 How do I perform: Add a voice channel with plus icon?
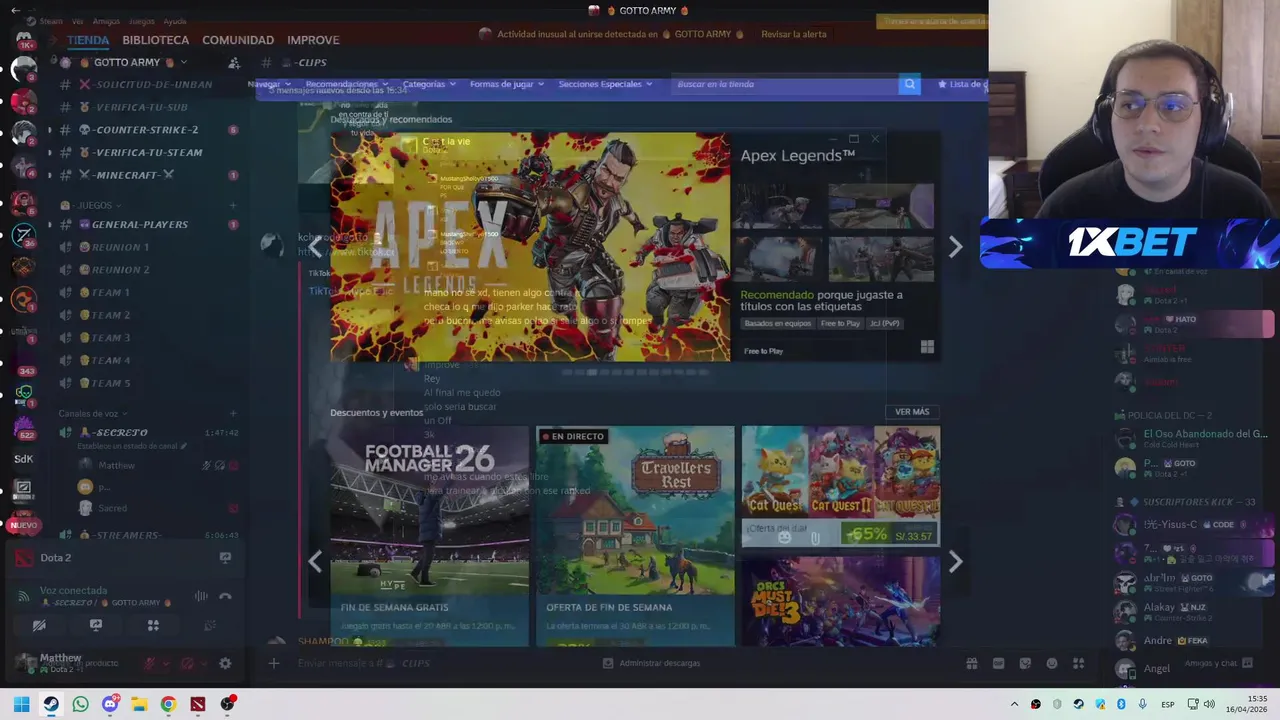pos(233,413)
